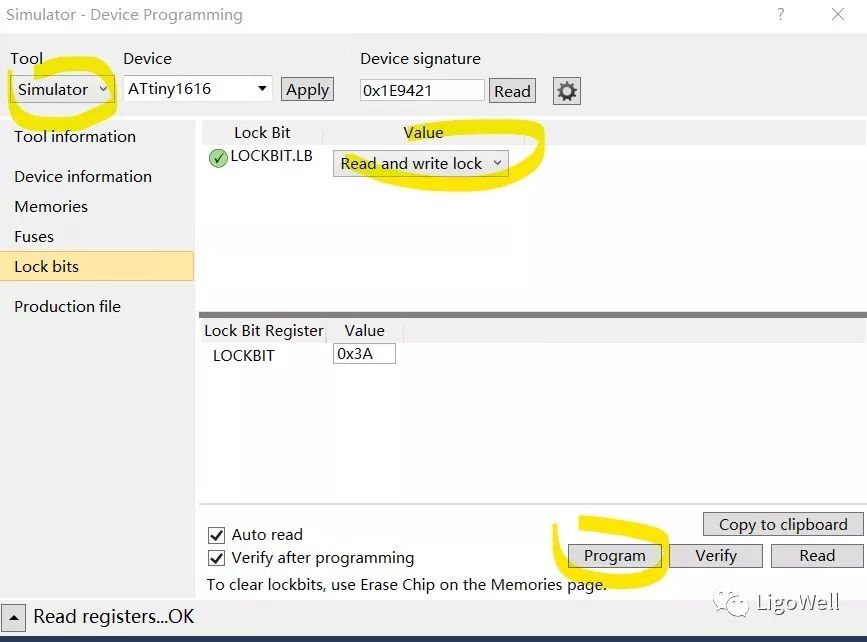
Task: Click the Apply button
Action: [x=307, y=90]
